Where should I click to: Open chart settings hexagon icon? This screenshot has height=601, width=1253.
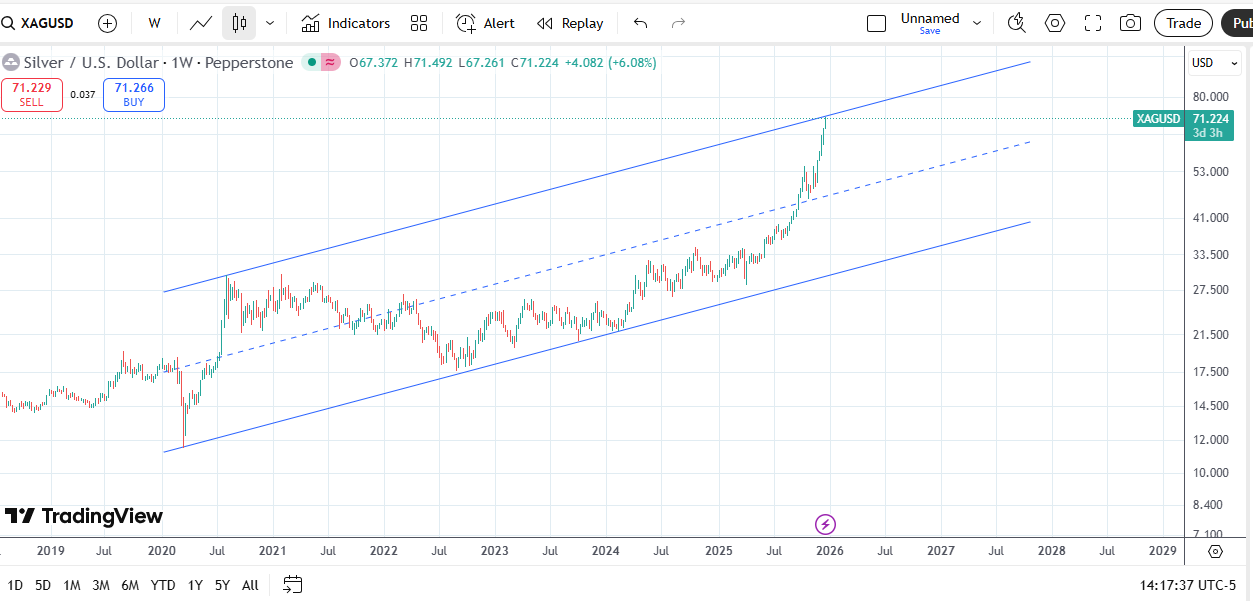[x=1054, y=23]
